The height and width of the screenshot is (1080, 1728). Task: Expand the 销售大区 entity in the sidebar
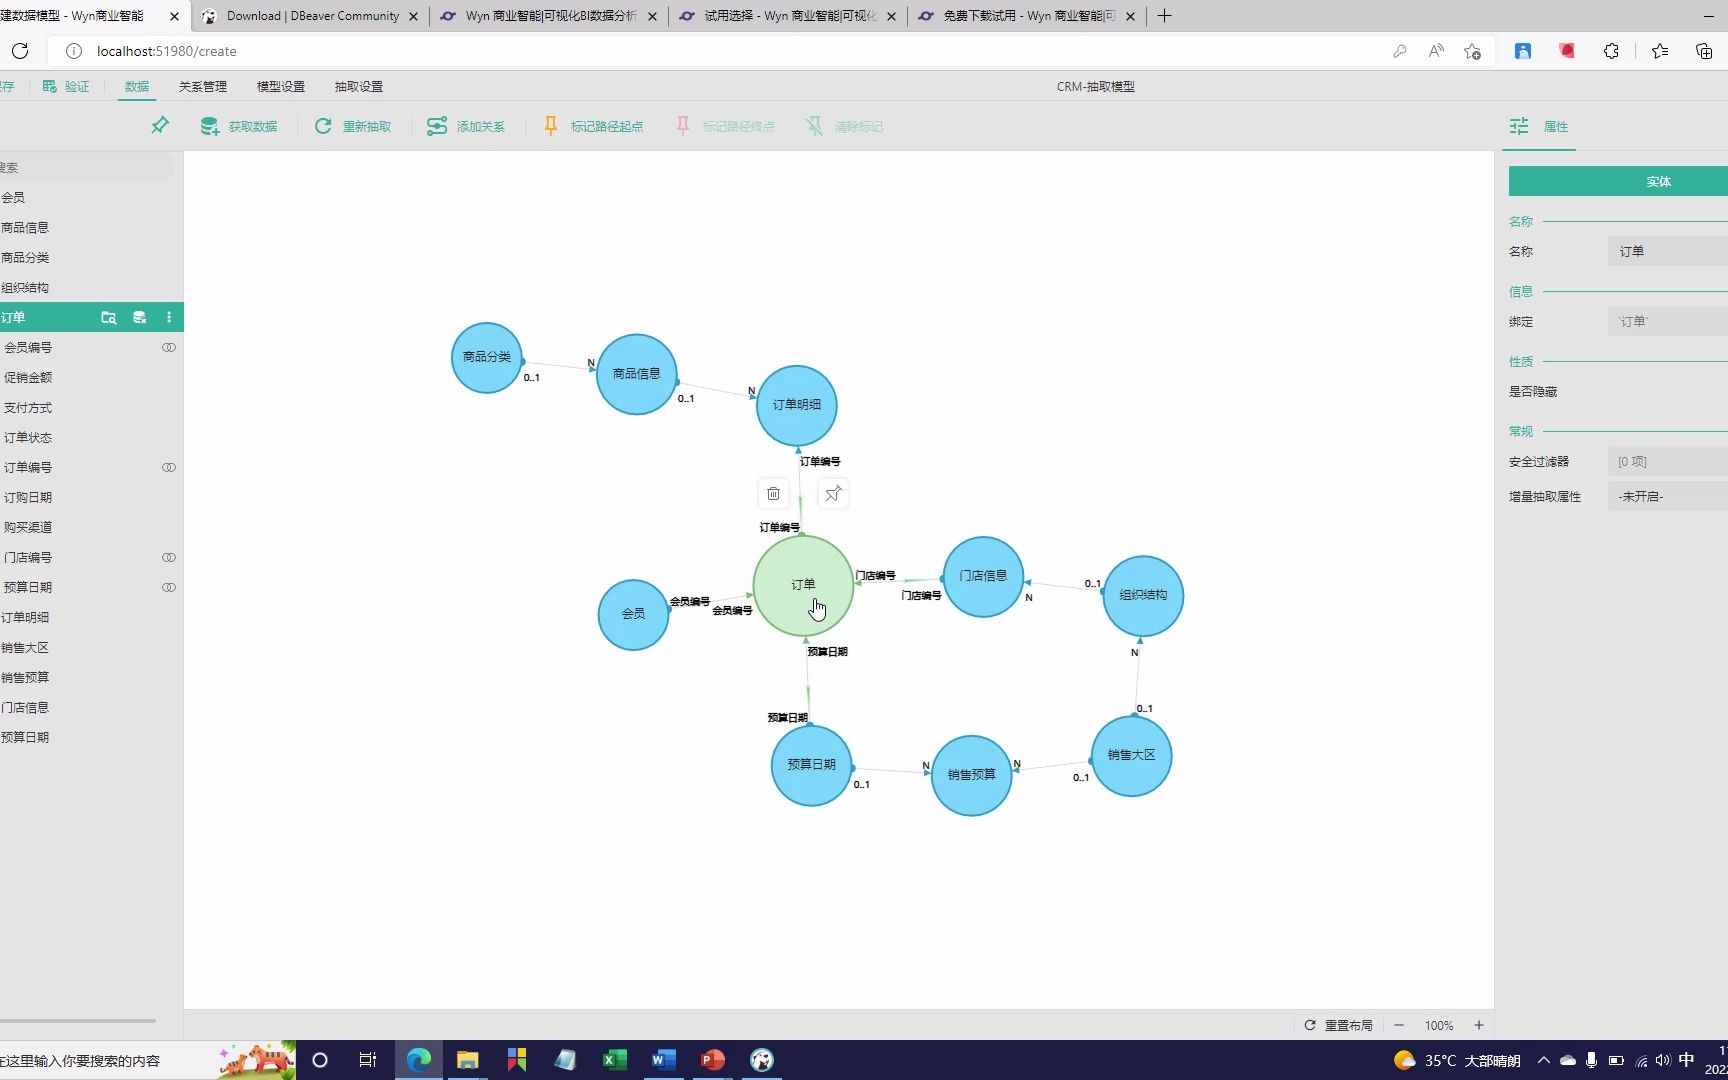91,648
